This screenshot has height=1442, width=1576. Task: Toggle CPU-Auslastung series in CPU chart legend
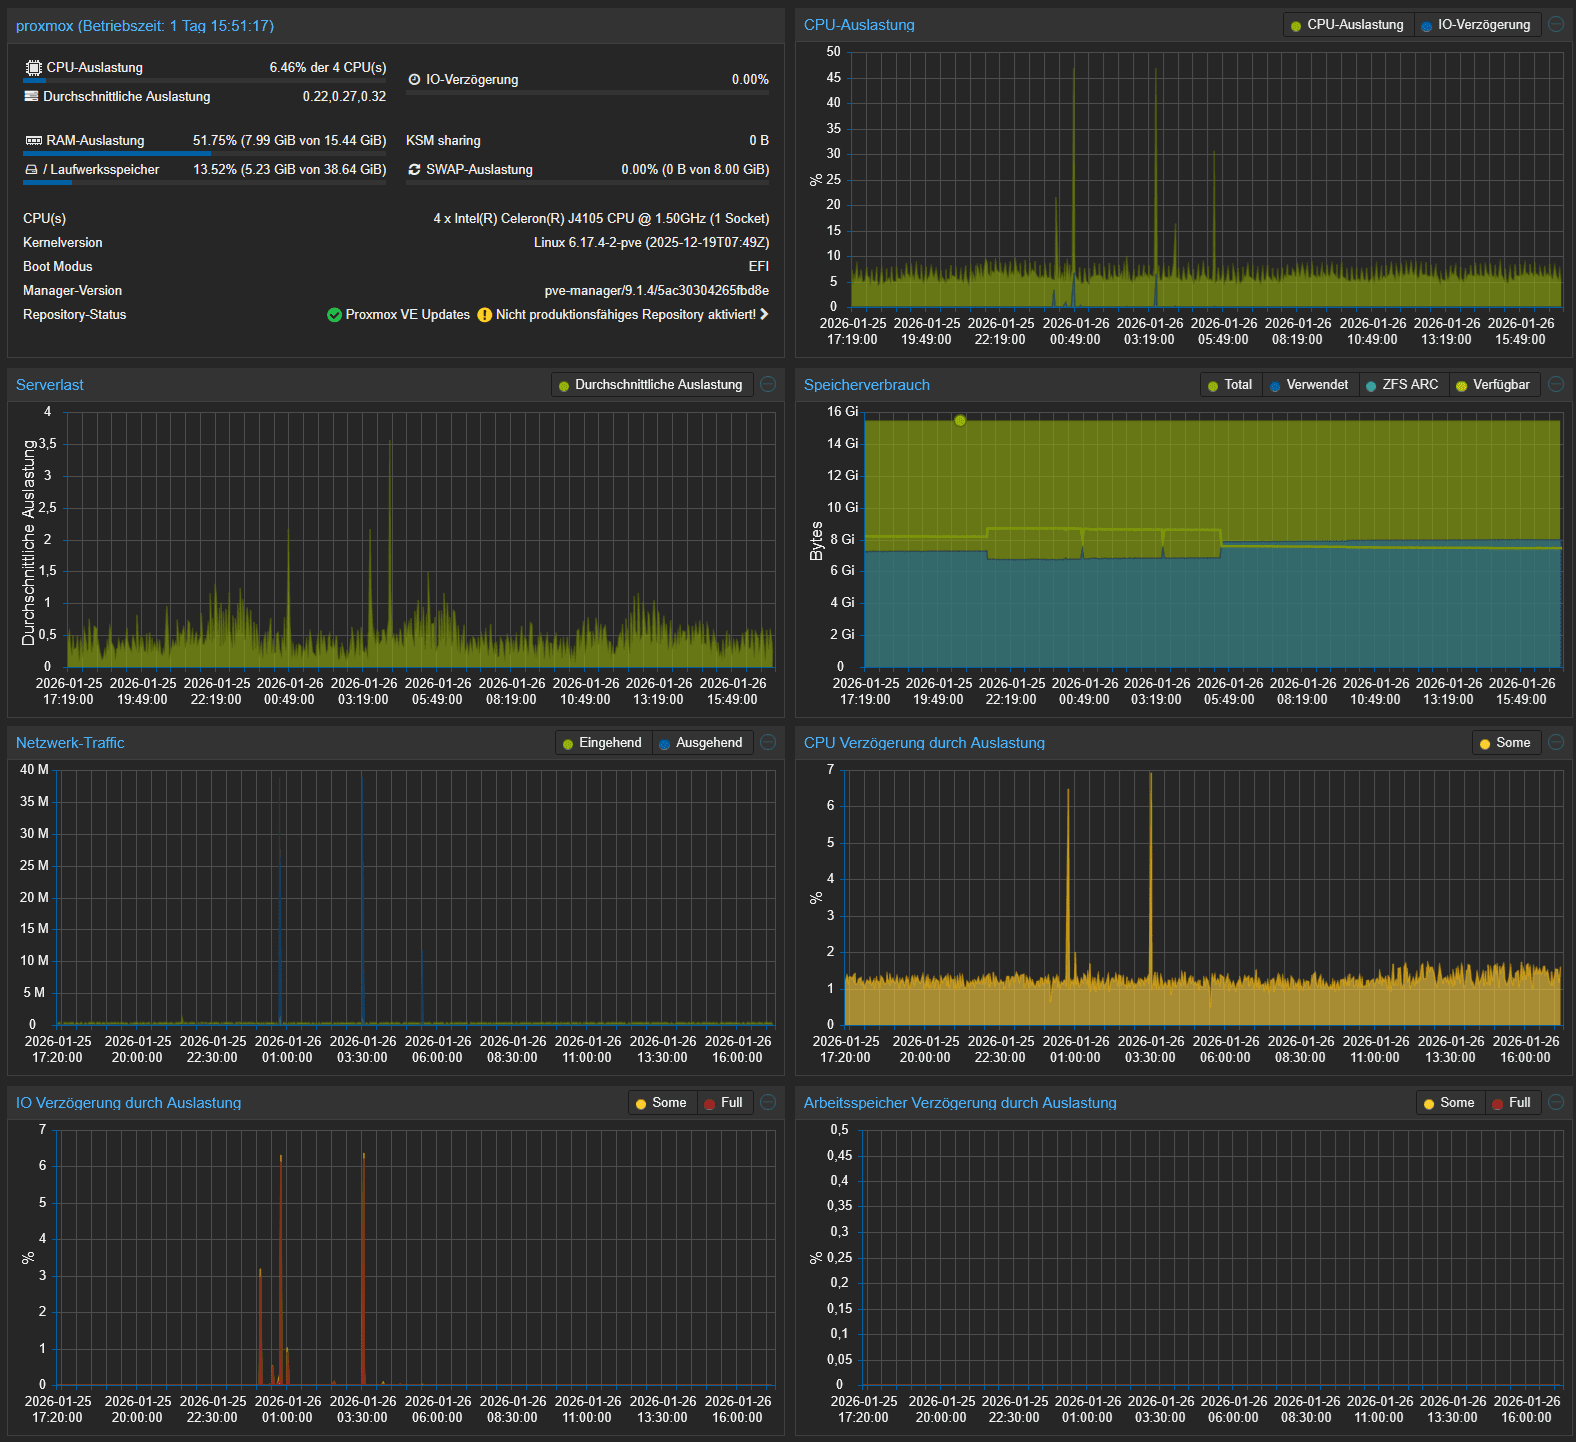(1348, 25)
